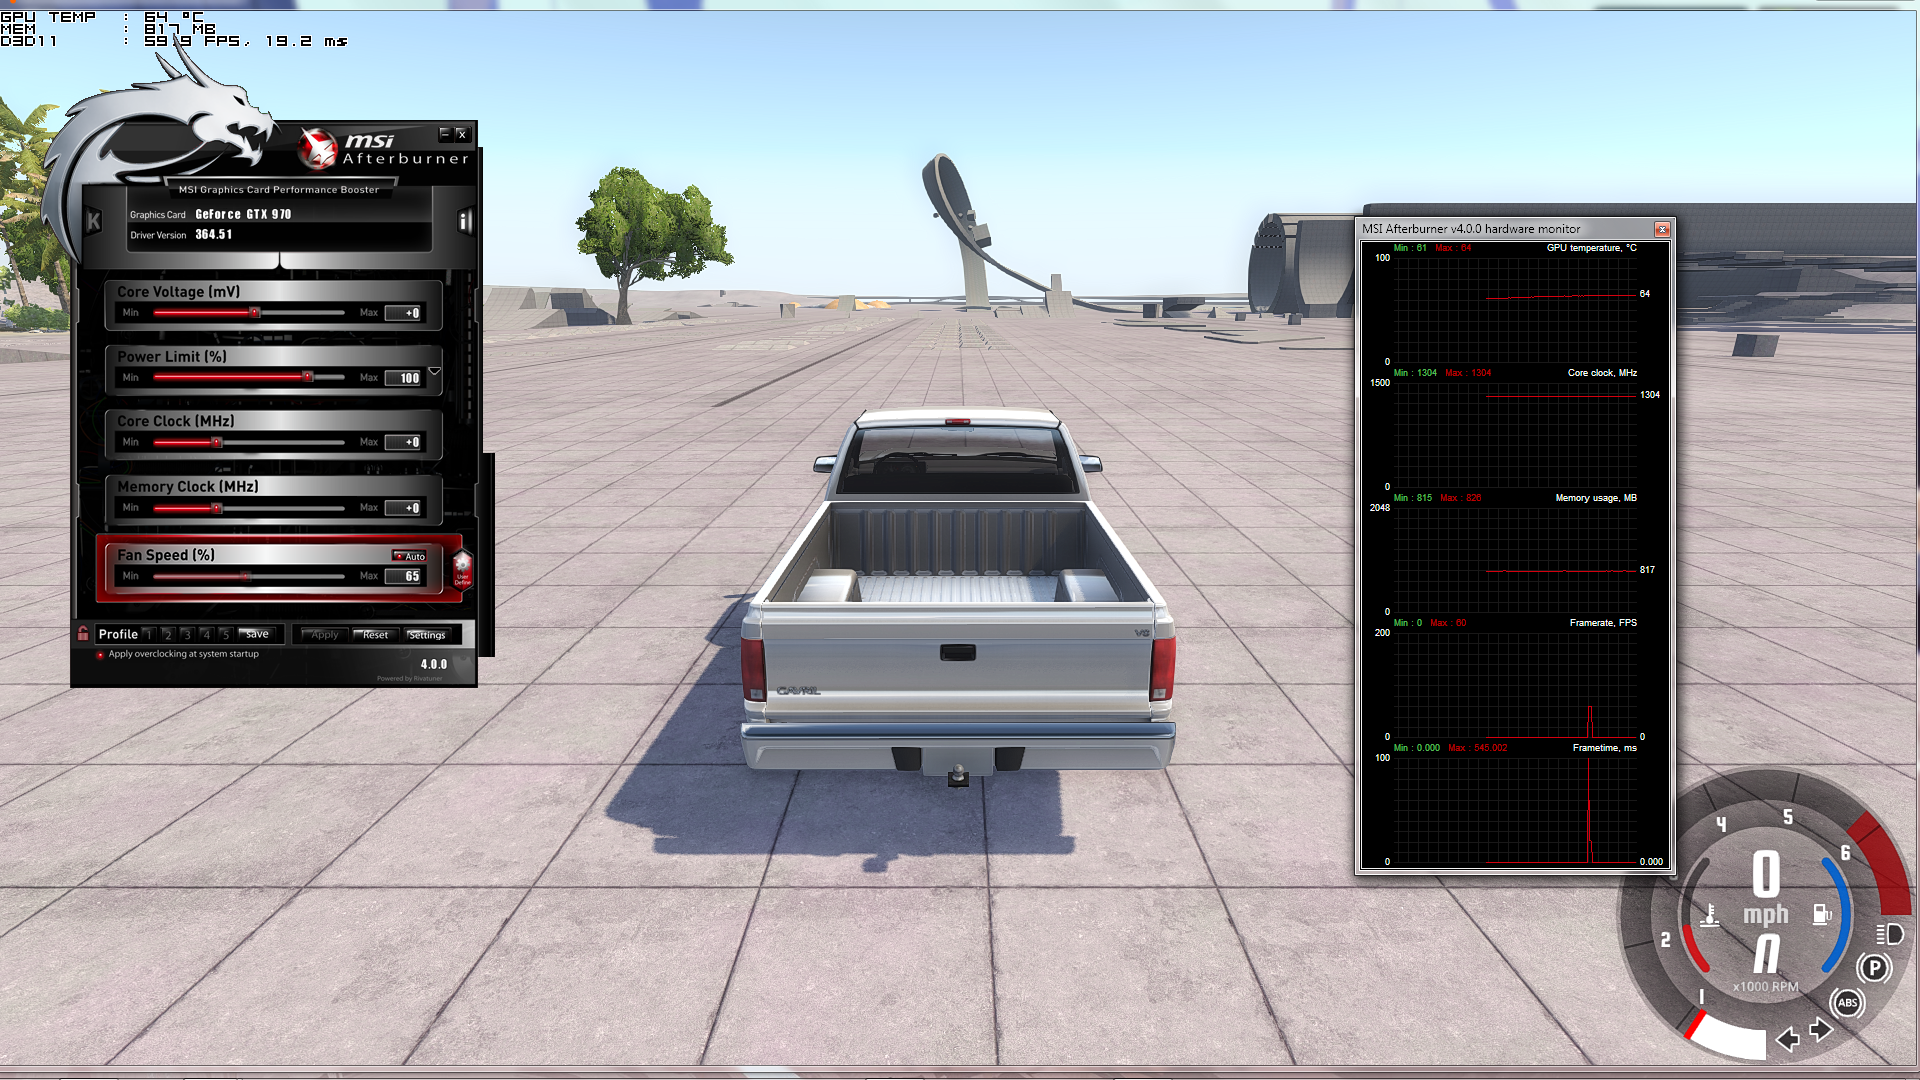Click the Core Clock +0 value field
Image resolution: width=1920 pixels, height=1080 pixels.
[404, 442]
